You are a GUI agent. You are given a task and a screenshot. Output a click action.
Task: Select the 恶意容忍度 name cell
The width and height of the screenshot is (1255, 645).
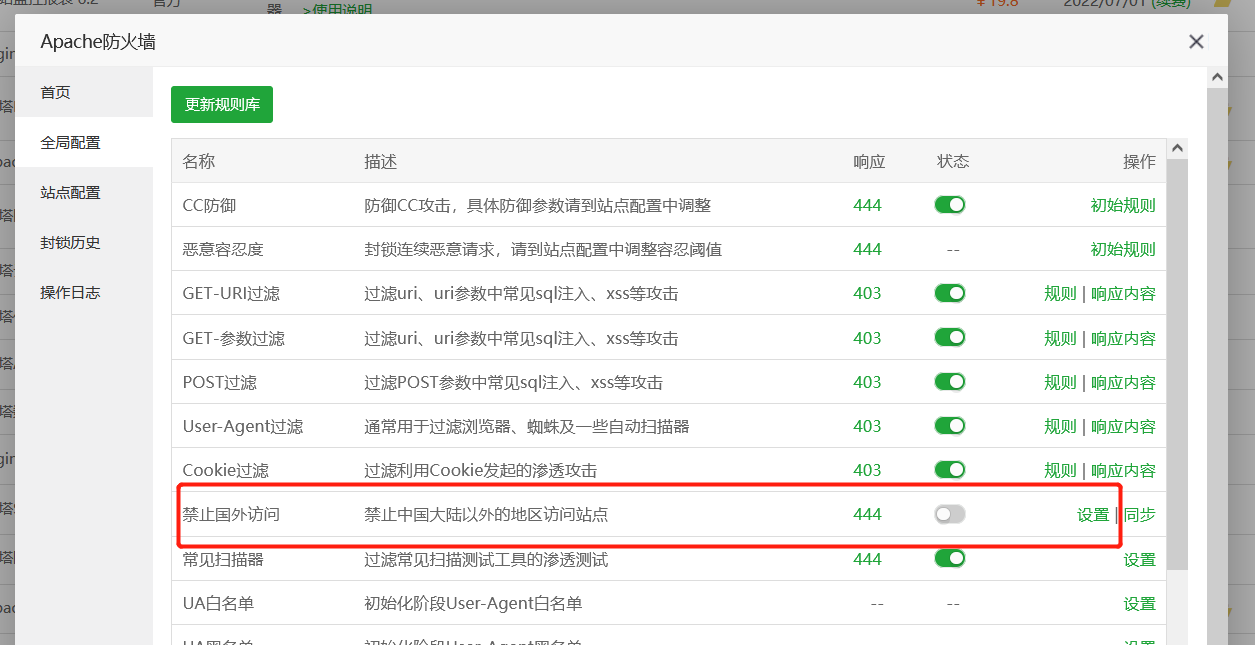[223, 249]
